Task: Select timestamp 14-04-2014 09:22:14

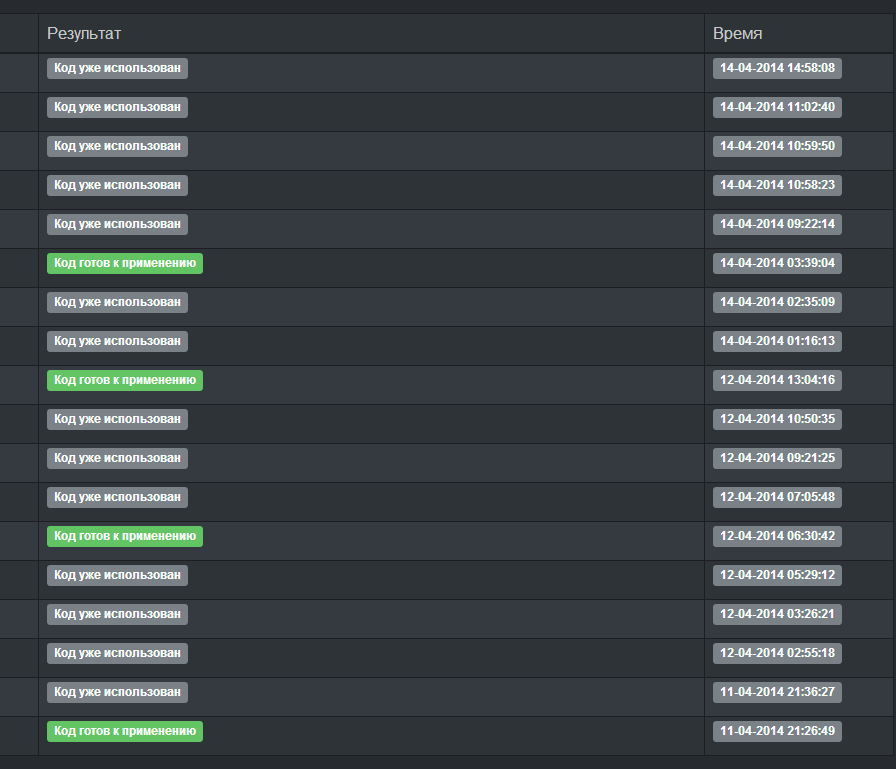Action: click(777, 225)
